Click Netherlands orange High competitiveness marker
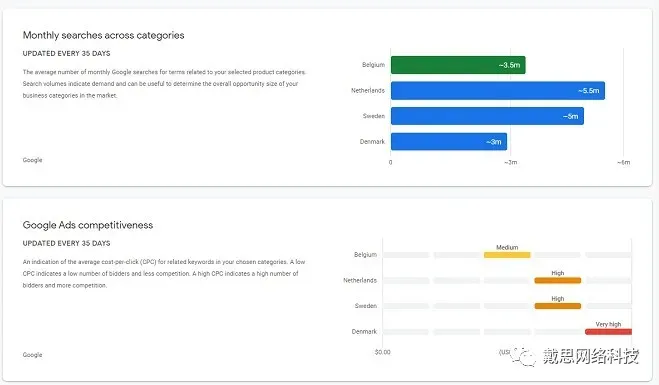The image size is (659, 385). 558,280
